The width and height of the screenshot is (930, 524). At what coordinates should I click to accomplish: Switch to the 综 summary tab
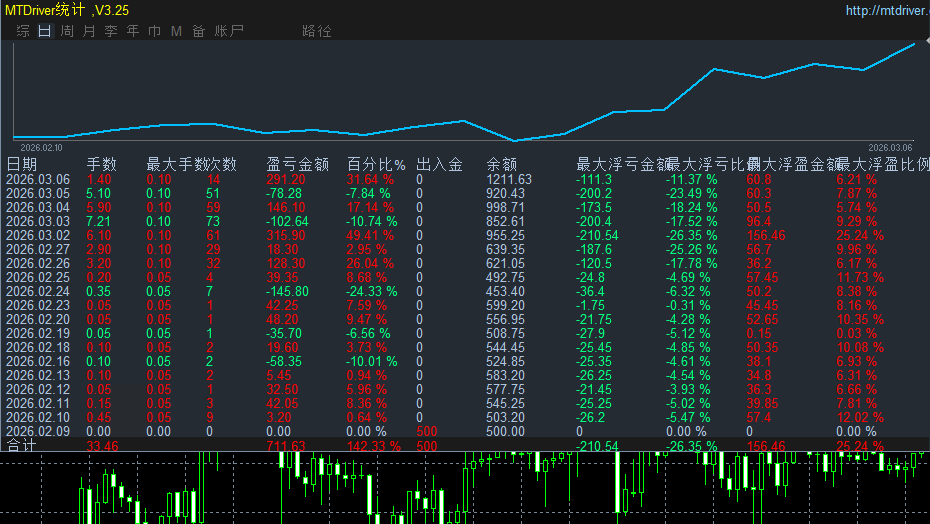pos(23,31)
